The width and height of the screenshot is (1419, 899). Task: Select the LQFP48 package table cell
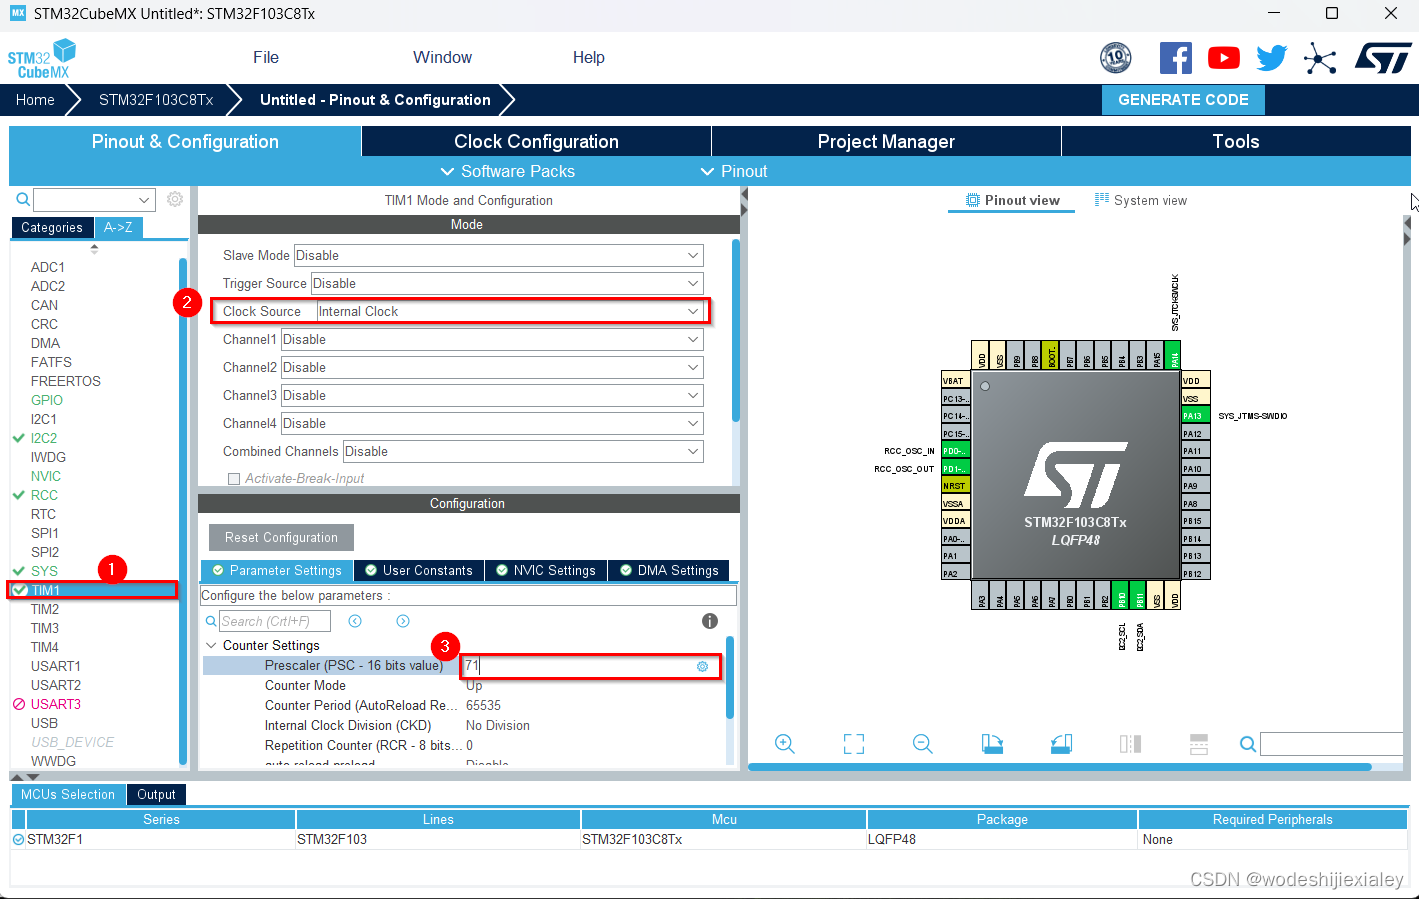(1002, 840)
